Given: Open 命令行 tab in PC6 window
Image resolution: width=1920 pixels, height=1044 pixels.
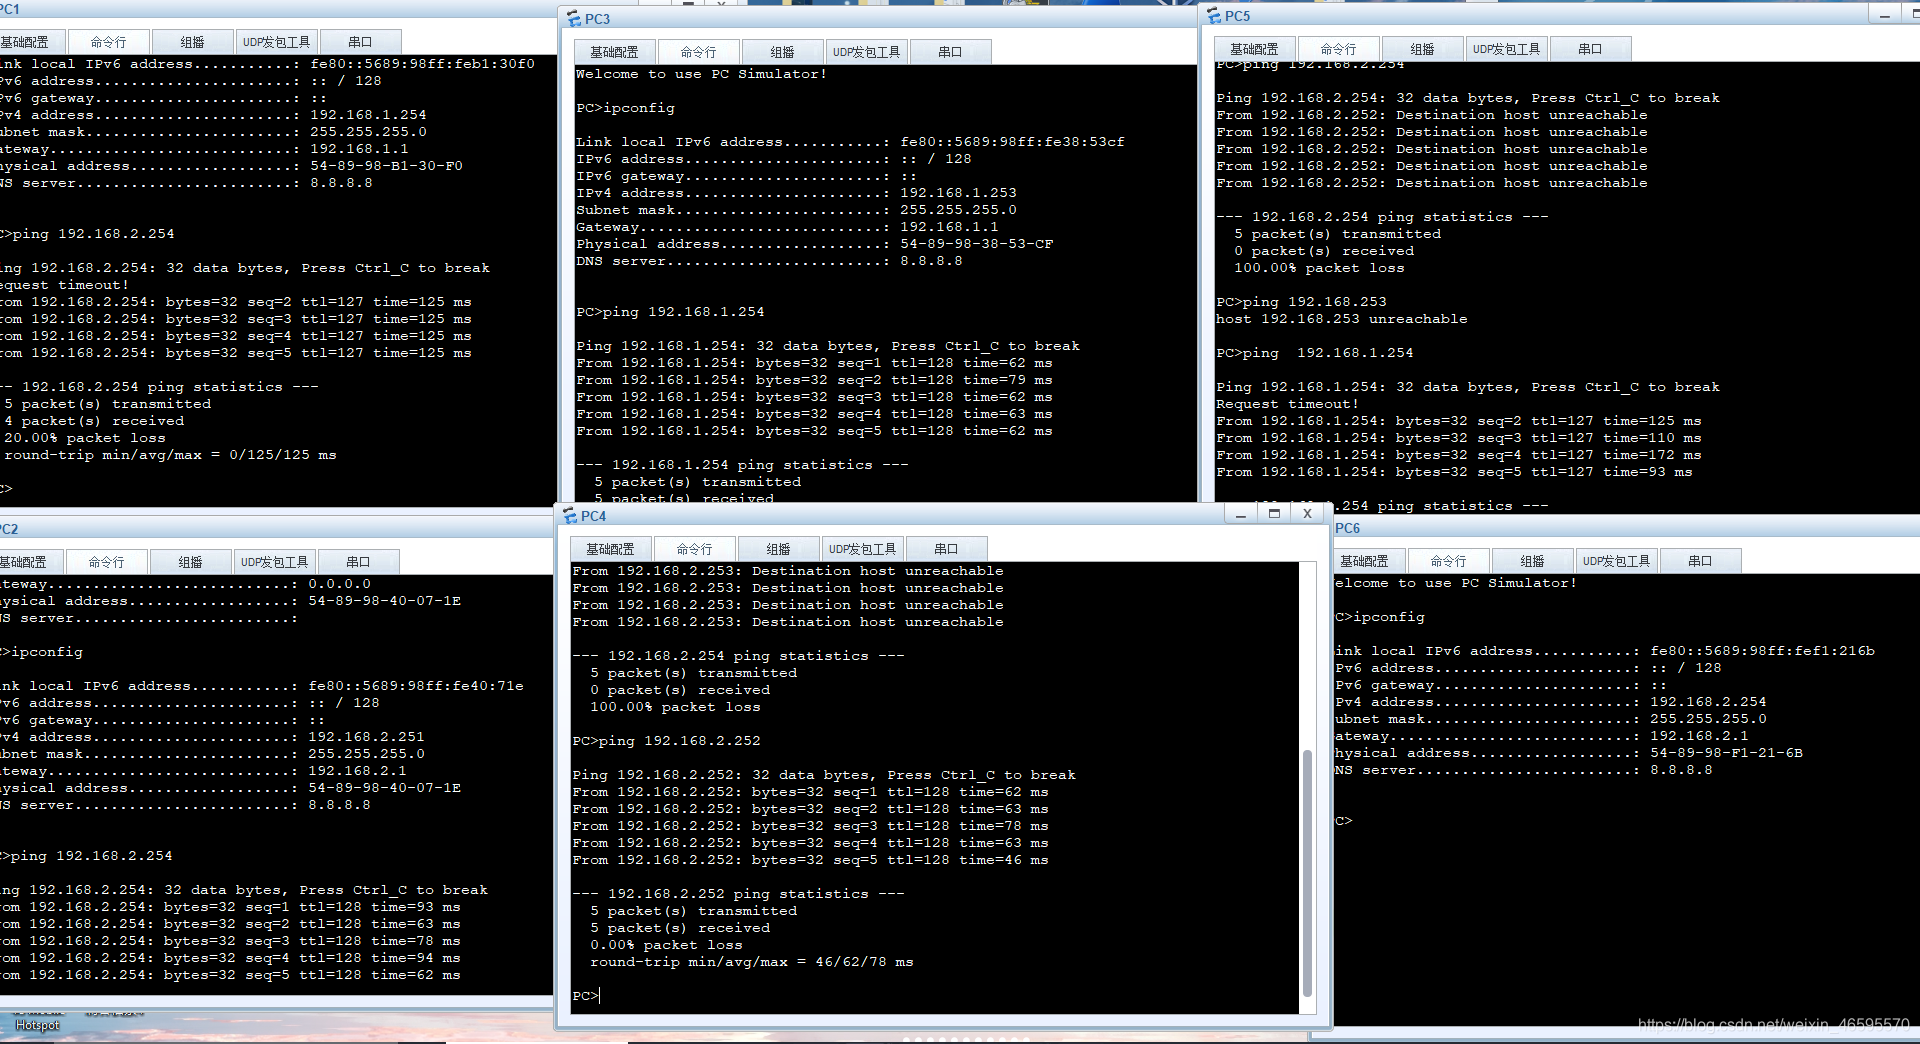Looking at the screenshot, I should (1449, 561).
